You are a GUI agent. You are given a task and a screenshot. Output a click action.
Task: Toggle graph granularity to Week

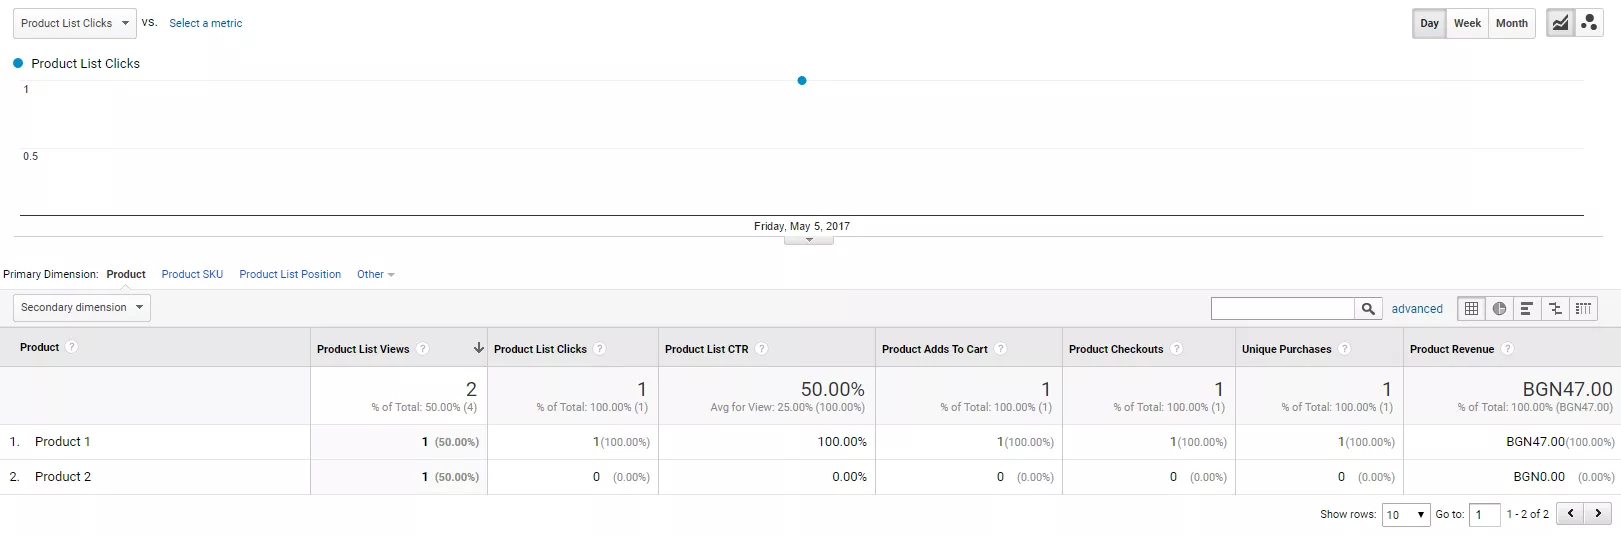pos(1467,23)
